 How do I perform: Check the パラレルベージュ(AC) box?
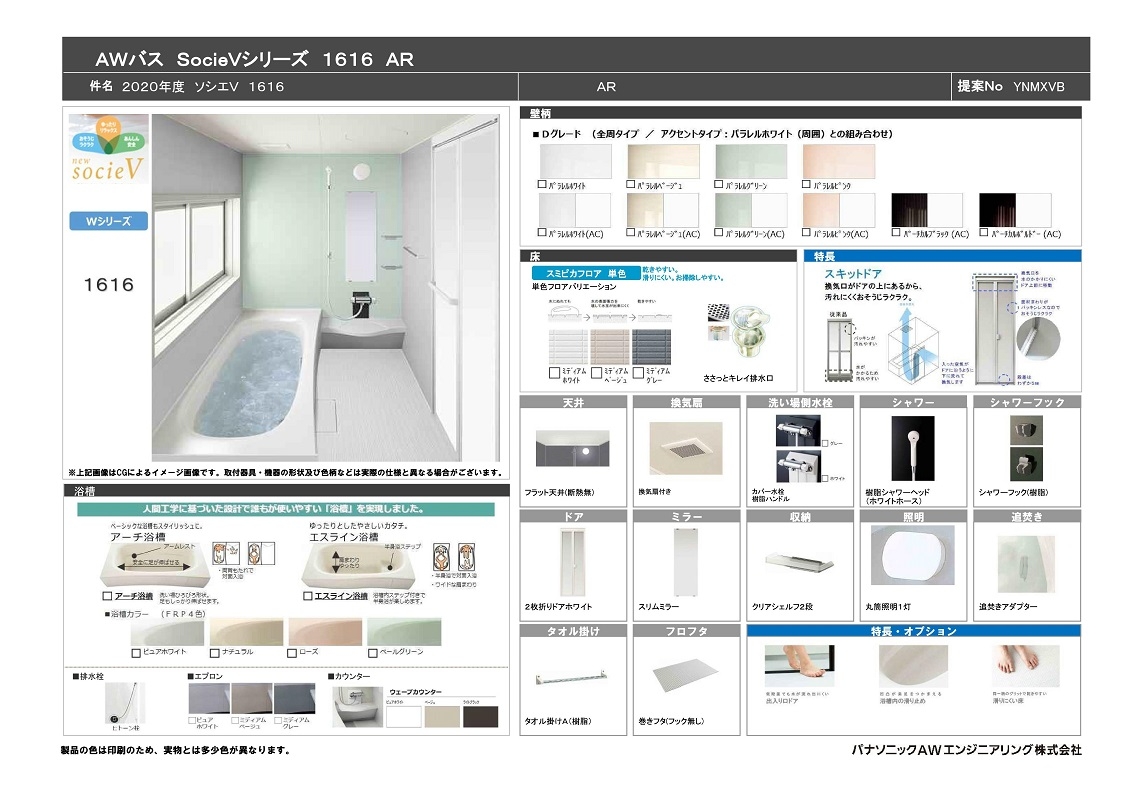coord(630,232)
